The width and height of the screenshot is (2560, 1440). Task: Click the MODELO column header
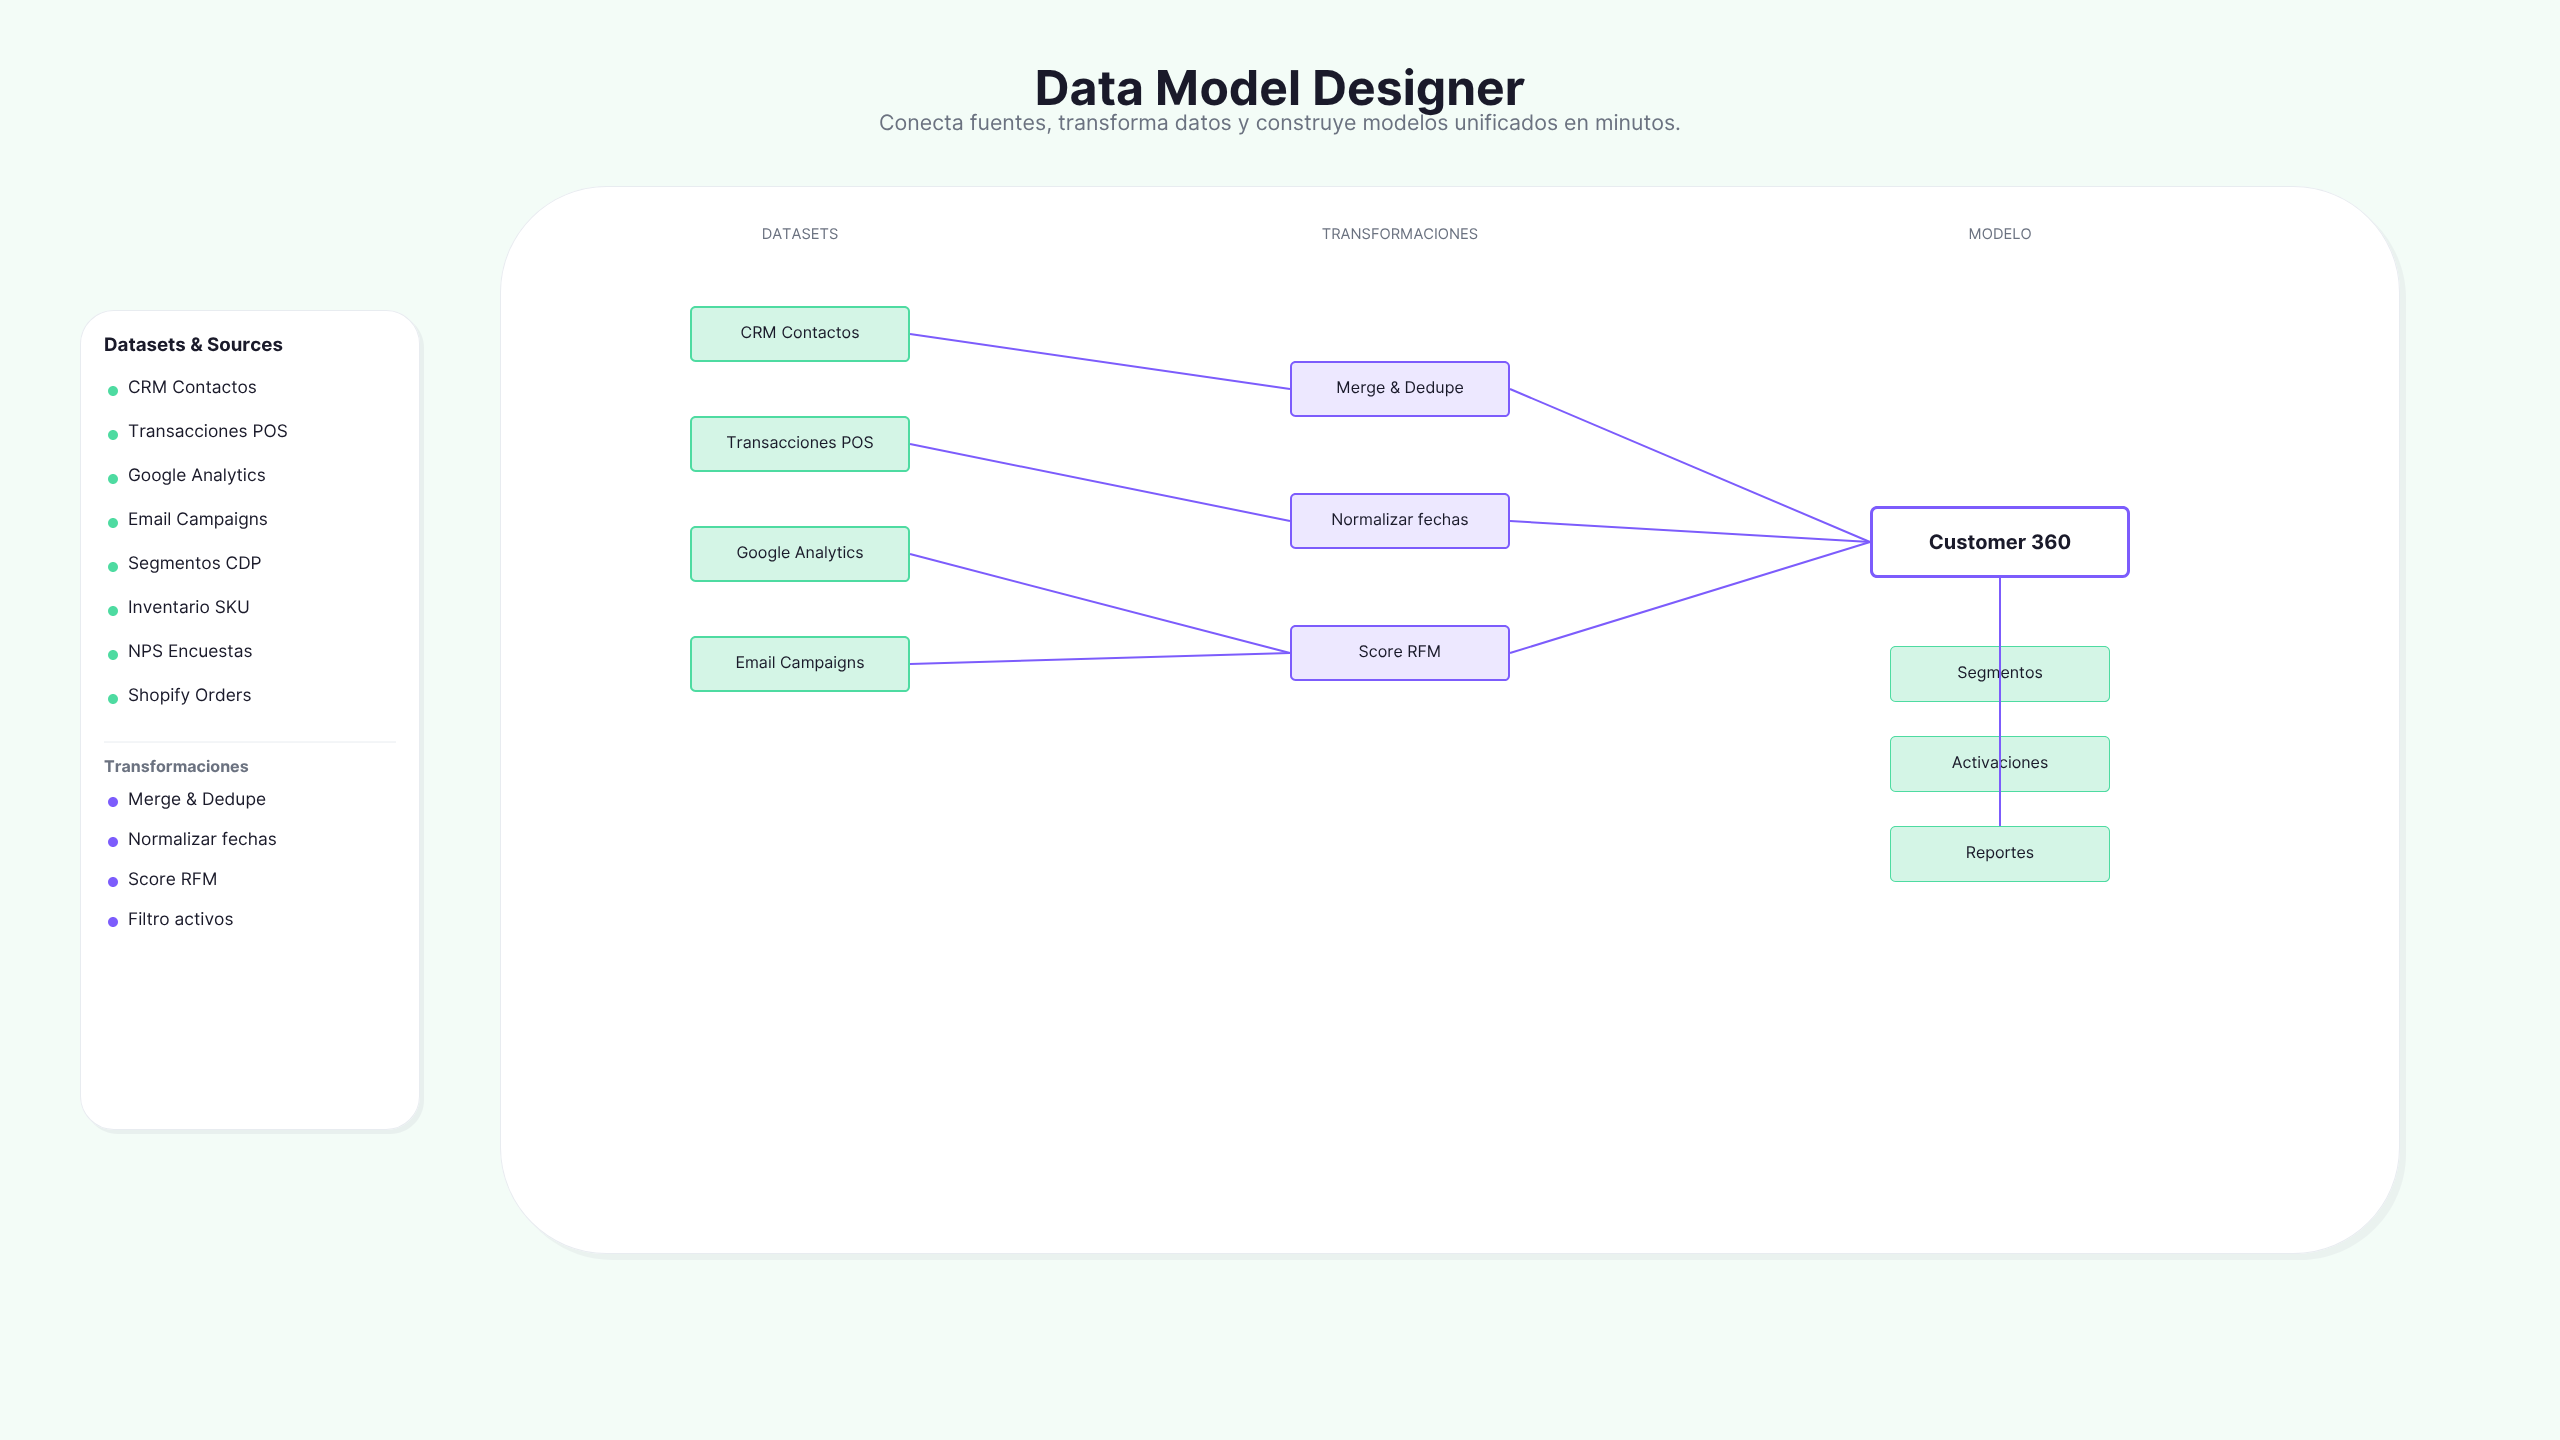(x=2000, y=234)
